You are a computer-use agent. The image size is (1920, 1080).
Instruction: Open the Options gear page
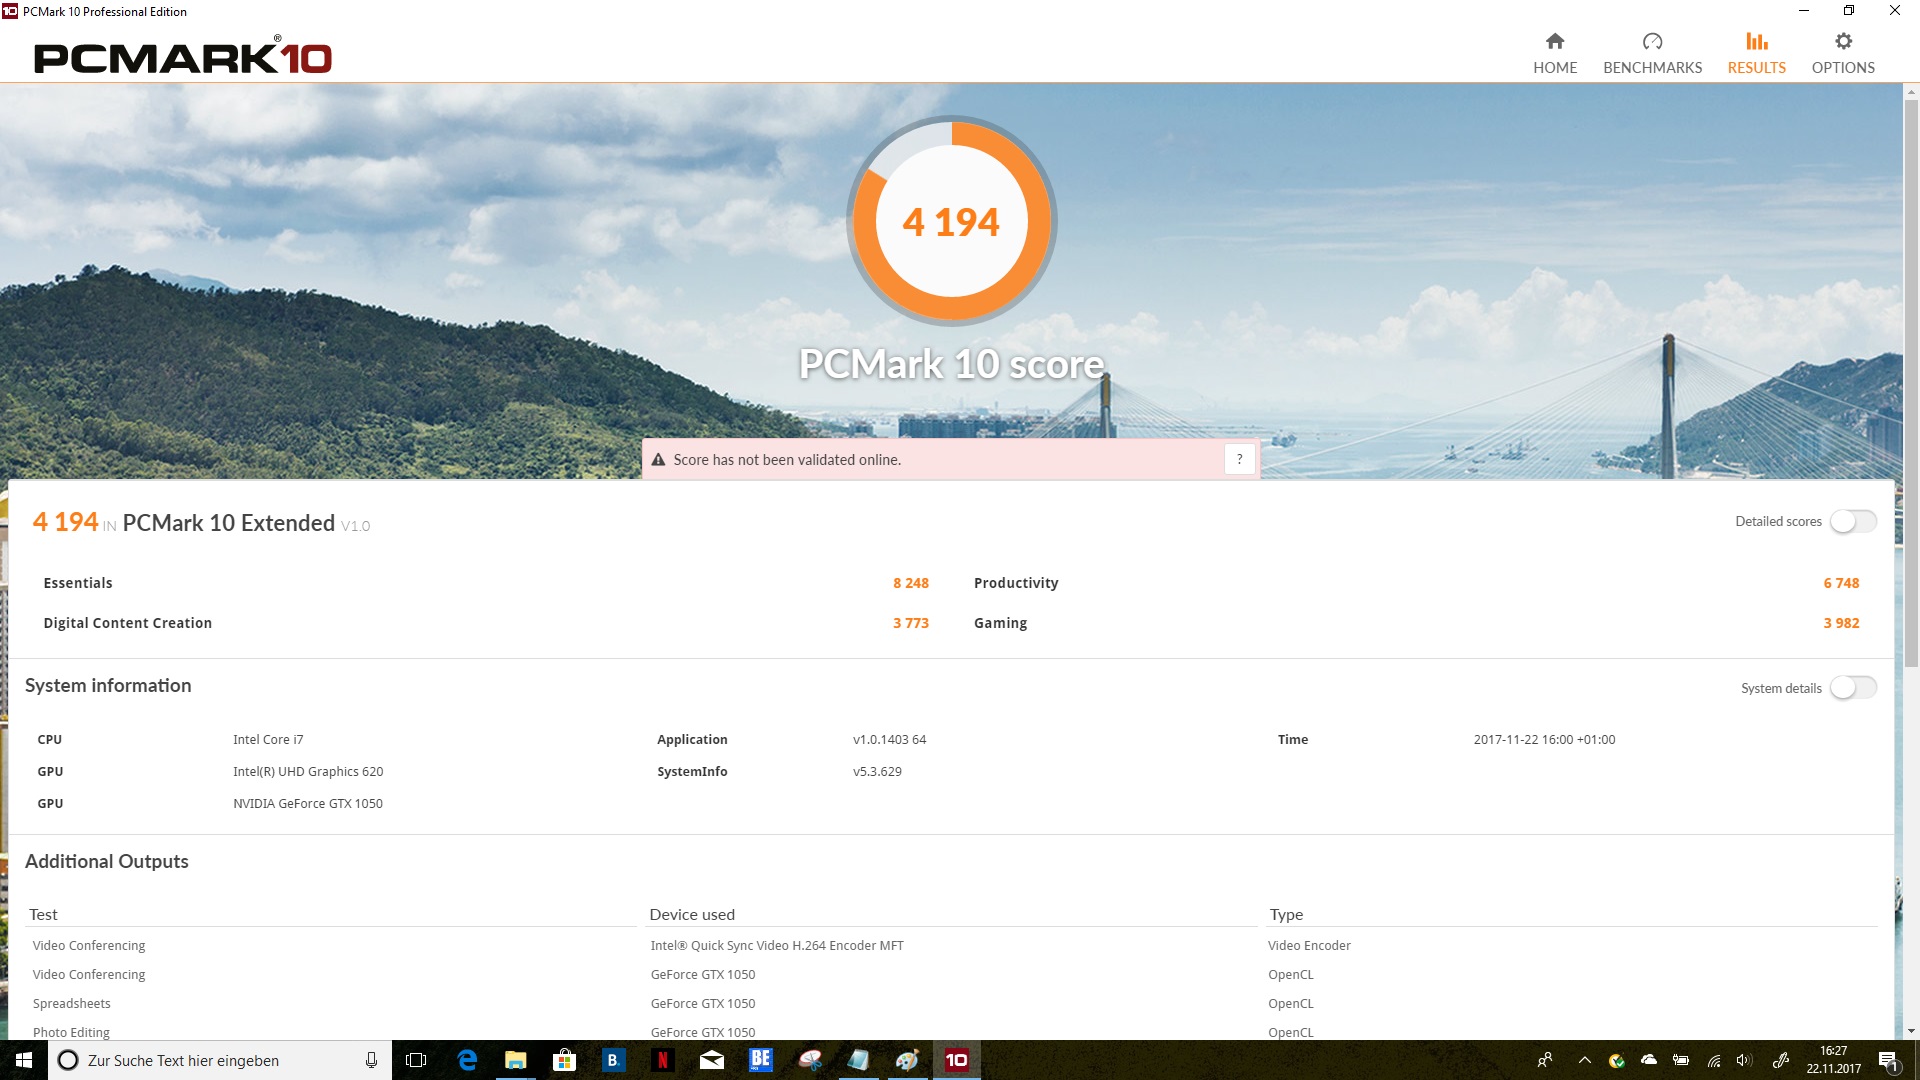pyautogui.click(x=1842, y=53)
